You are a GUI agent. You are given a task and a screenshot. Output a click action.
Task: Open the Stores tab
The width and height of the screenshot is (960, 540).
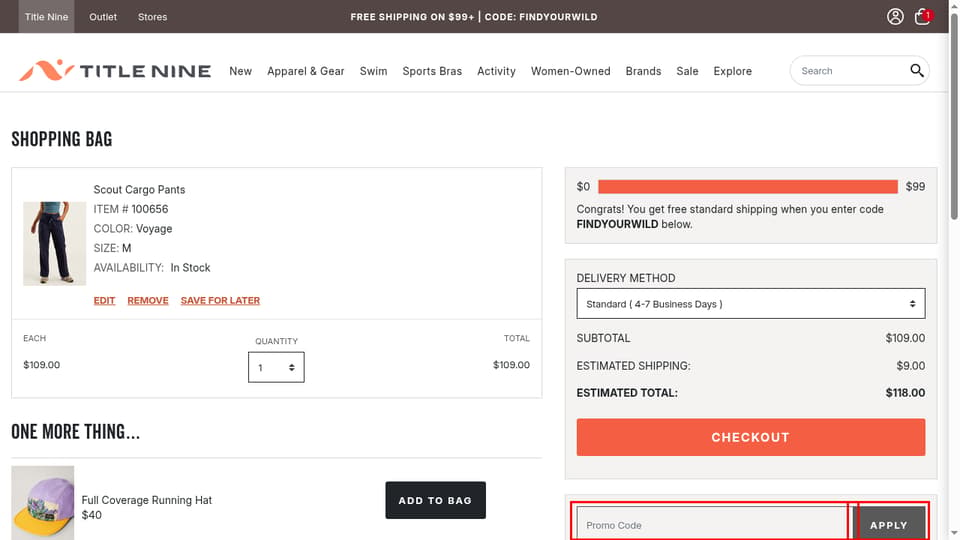tap(152, 17)
